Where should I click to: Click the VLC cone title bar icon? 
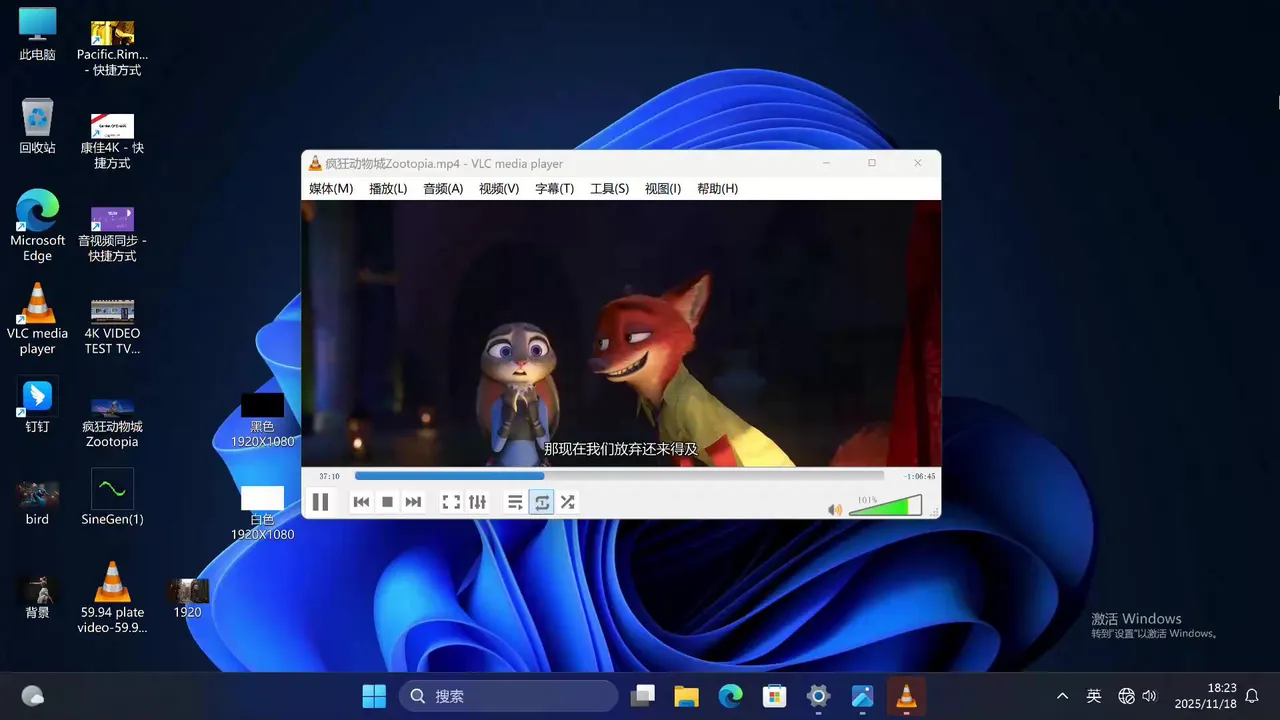[x=315, y=163]
